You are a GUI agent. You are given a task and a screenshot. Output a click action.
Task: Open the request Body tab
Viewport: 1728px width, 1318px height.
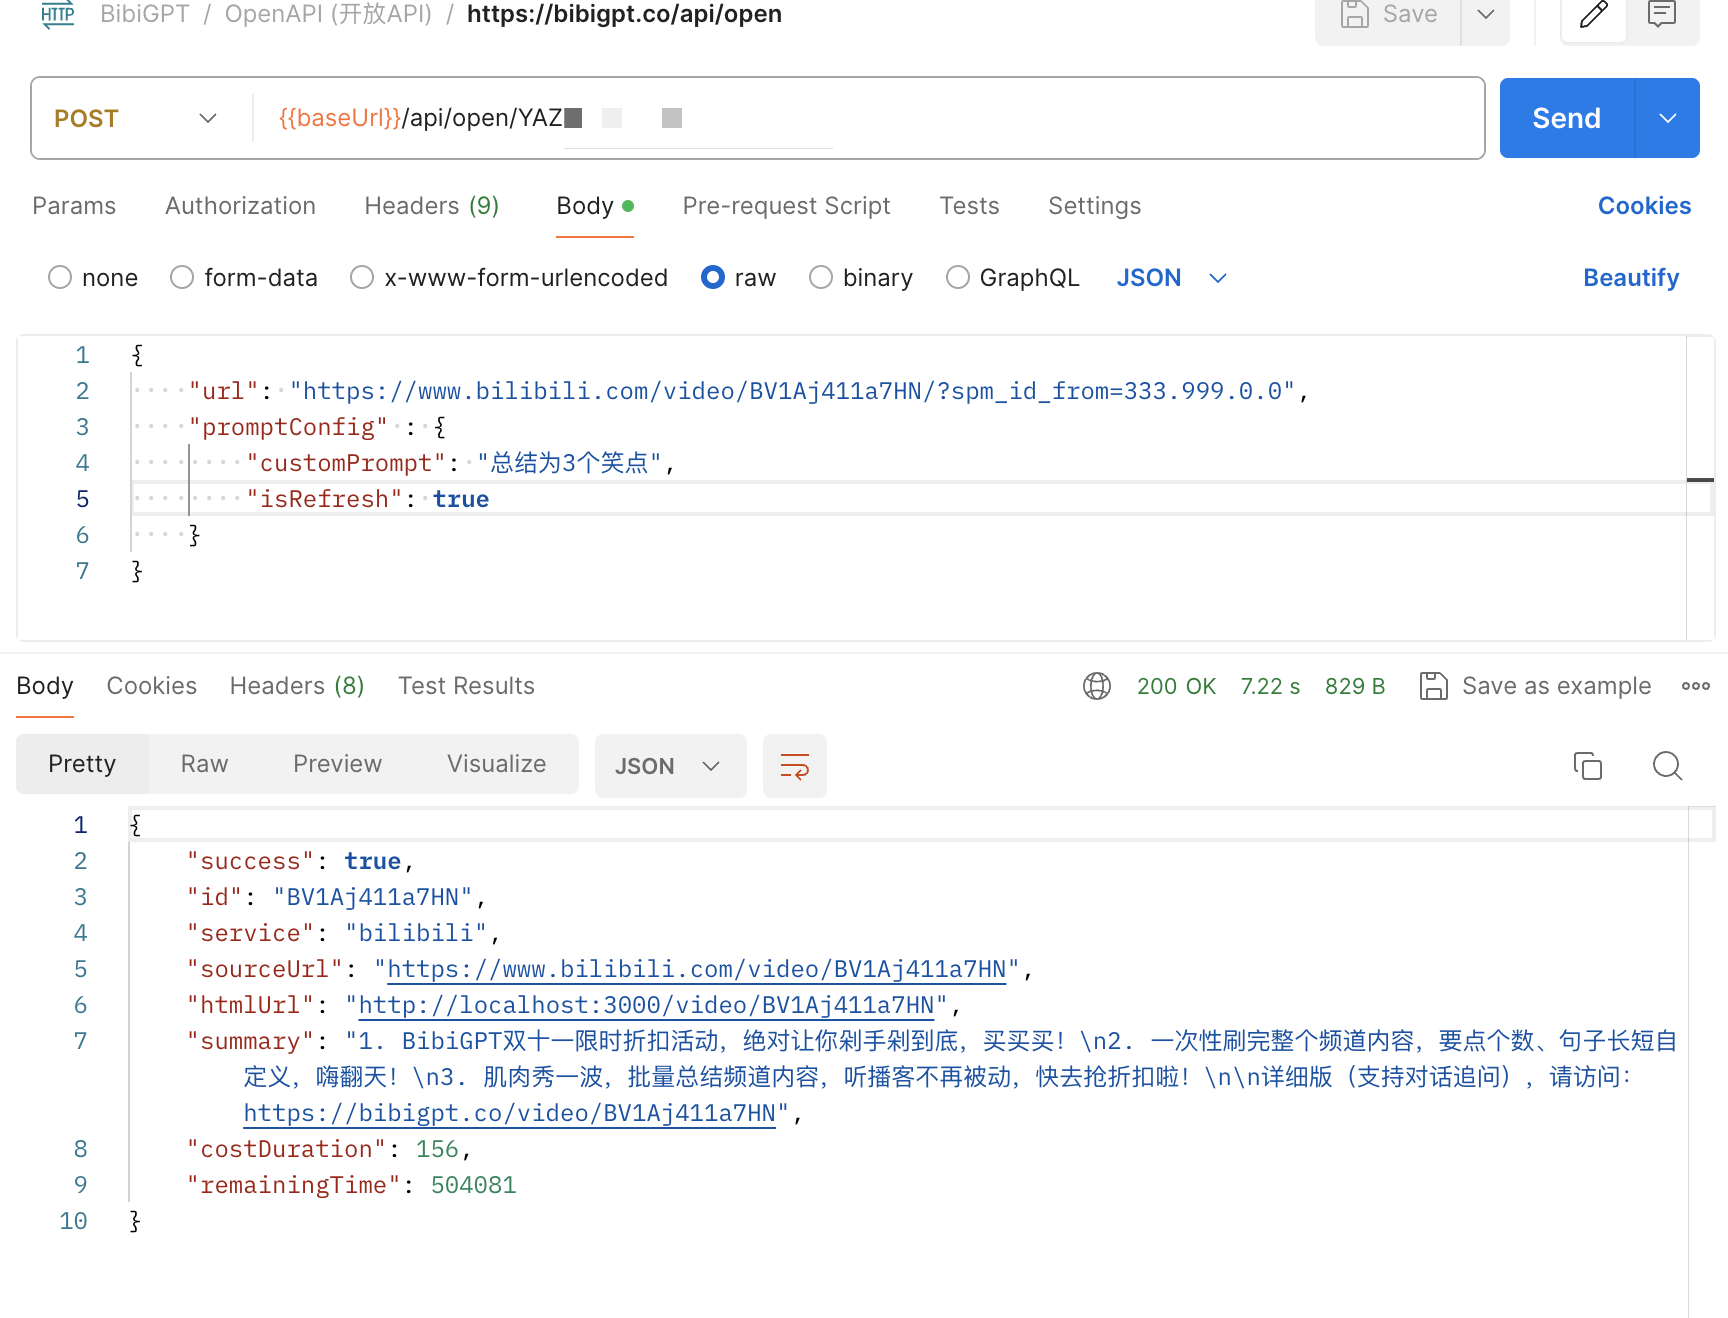(594, 206)
